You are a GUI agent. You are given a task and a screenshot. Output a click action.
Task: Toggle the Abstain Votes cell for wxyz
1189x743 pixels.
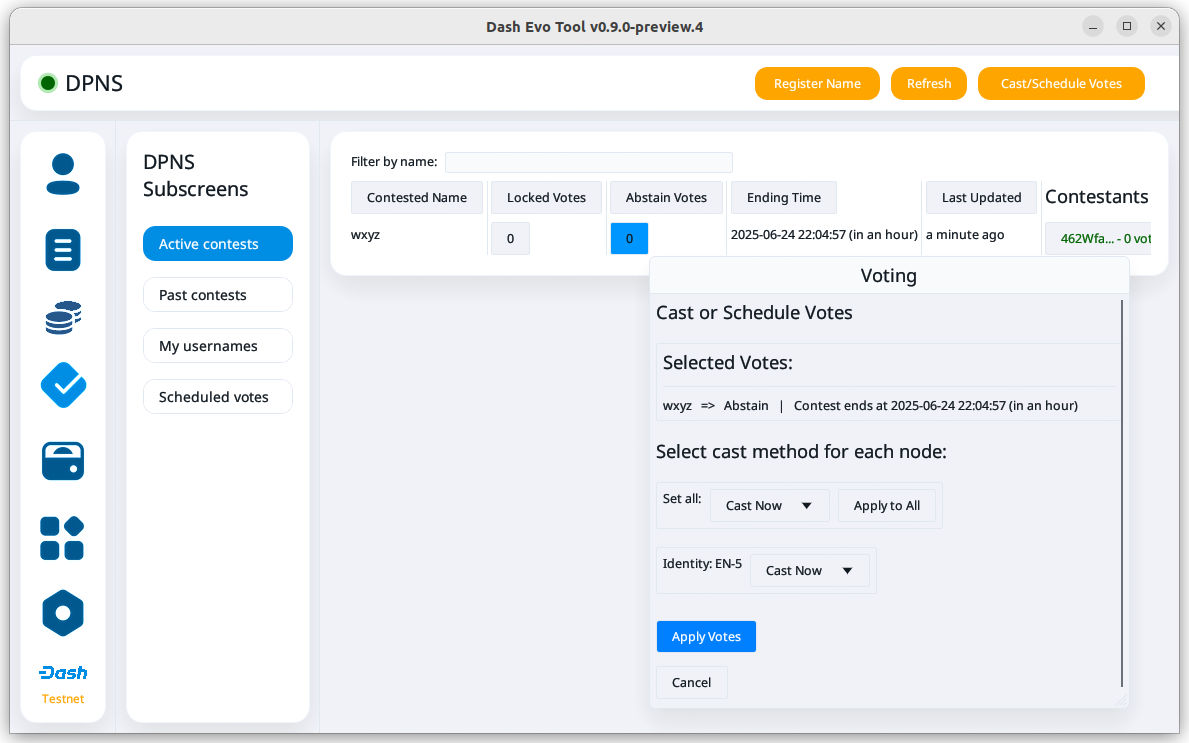(x=629, y=238)
